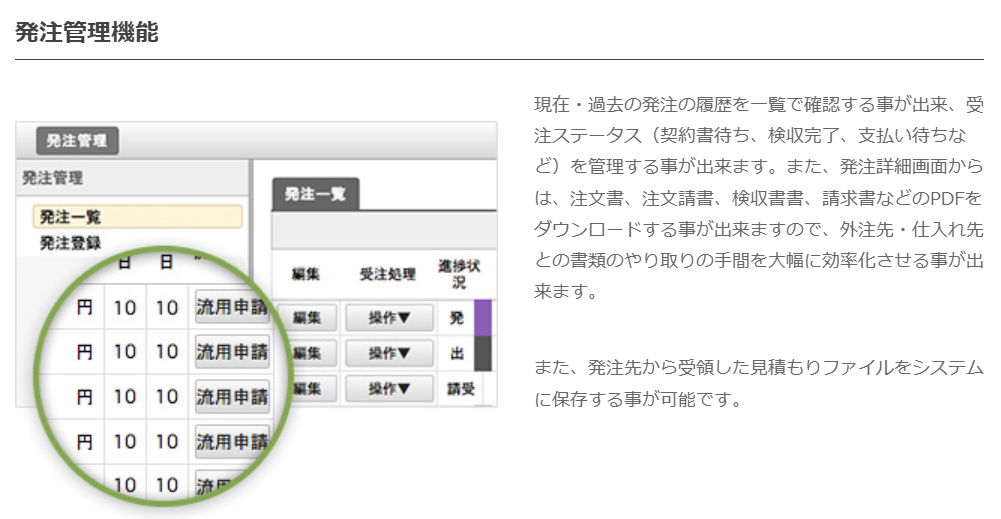Screen dimensions: 1001x519
Task: Open the 操作▼ dropdown in third row
Action: 388,388
